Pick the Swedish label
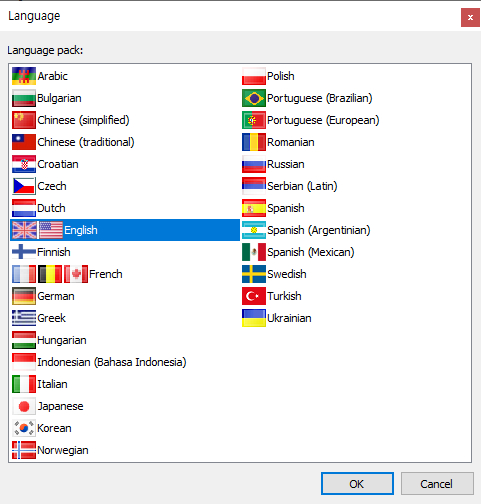This screenshot has height=504, width=481. 287,274
